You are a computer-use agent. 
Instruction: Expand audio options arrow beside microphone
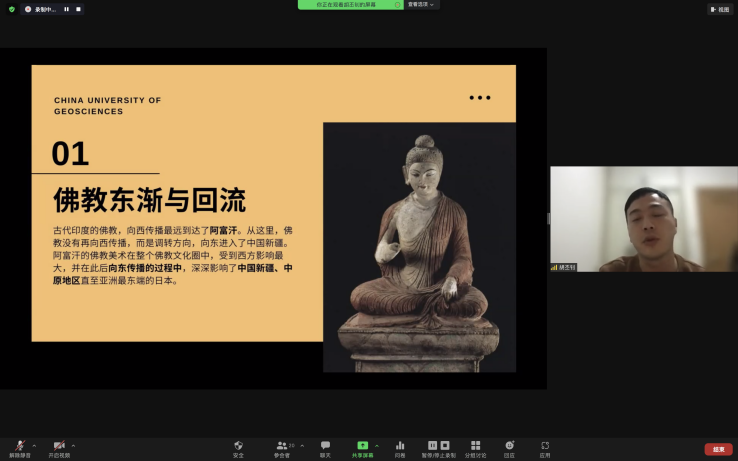tap(34, 445)
